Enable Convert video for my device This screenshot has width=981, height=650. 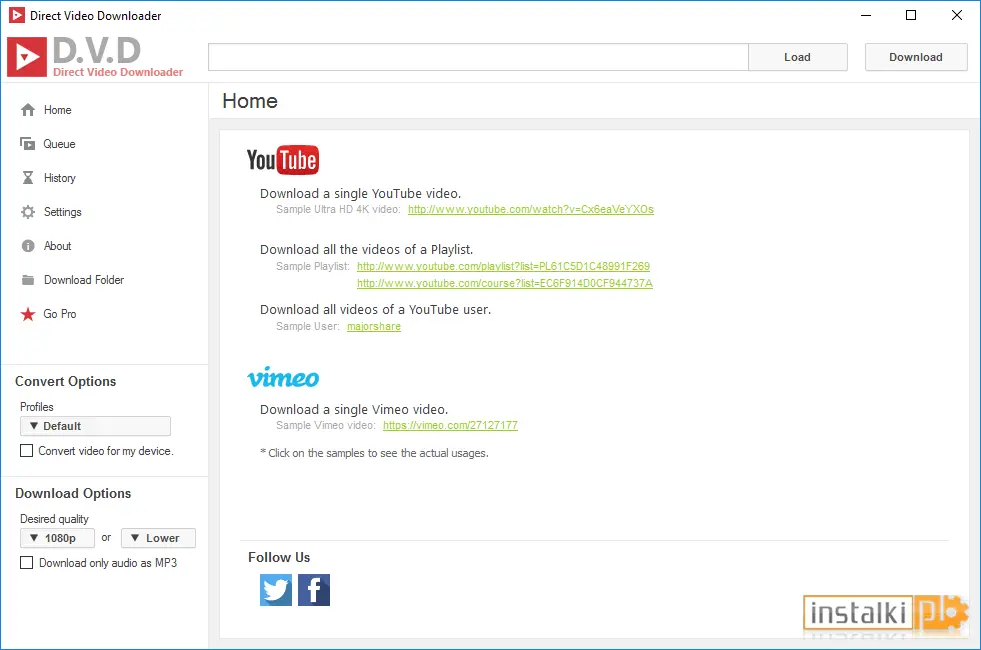pyautogui.click(x=26, y=450)
